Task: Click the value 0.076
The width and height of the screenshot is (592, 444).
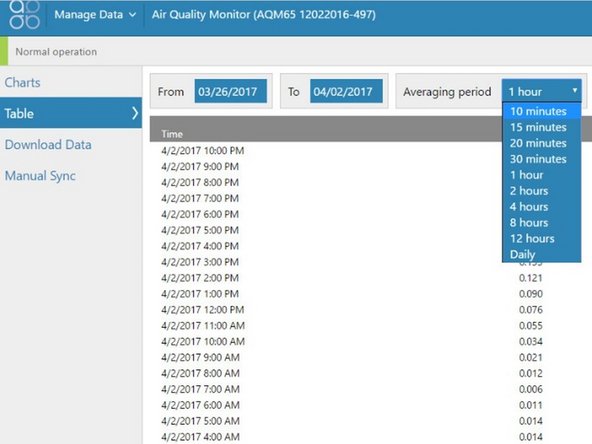Action: tap(530, 310)
